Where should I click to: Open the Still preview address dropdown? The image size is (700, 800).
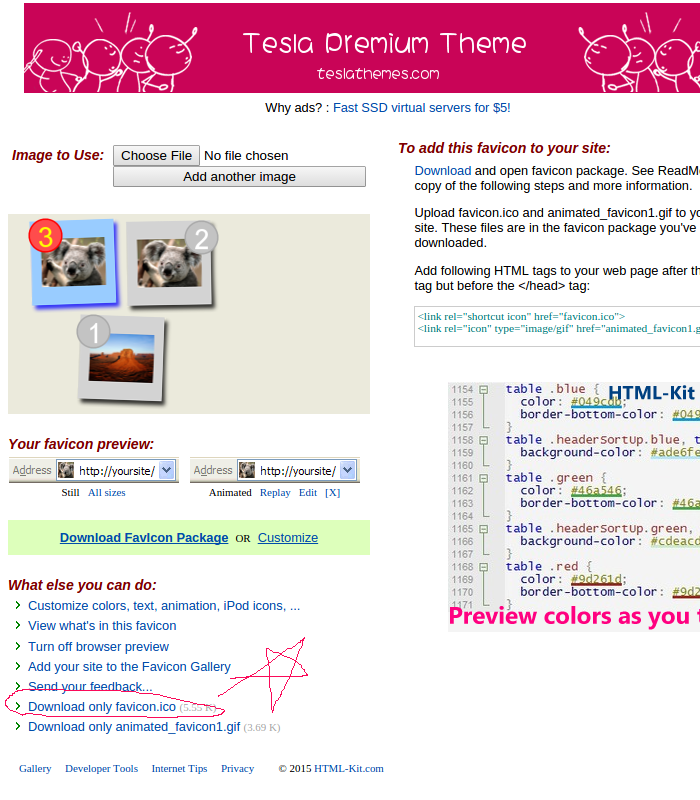point(167,470)
